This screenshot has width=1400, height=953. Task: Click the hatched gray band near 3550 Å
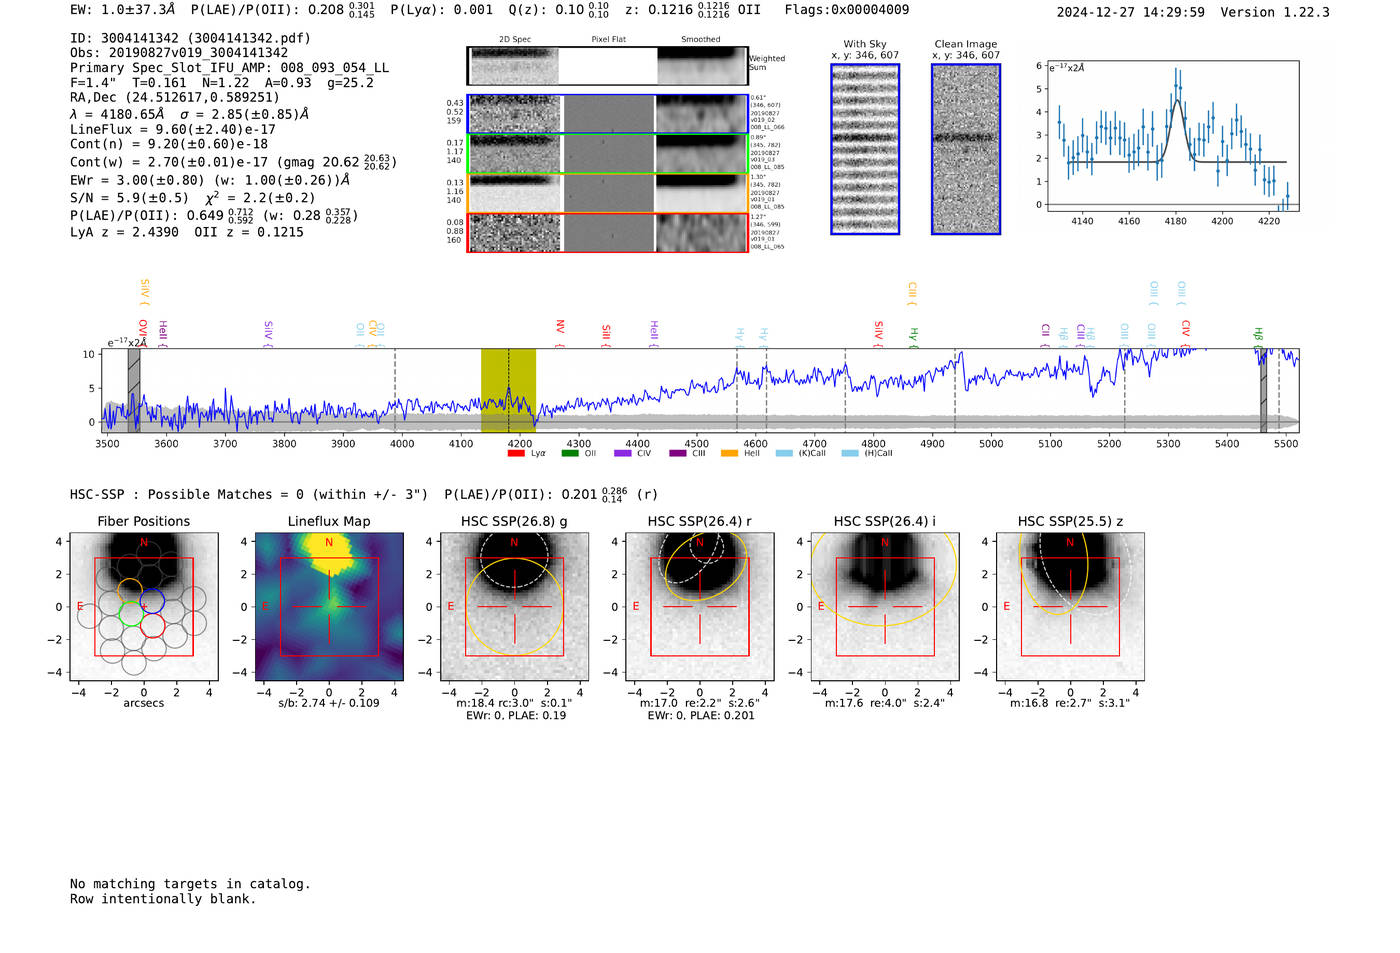[x=134, y=390]
